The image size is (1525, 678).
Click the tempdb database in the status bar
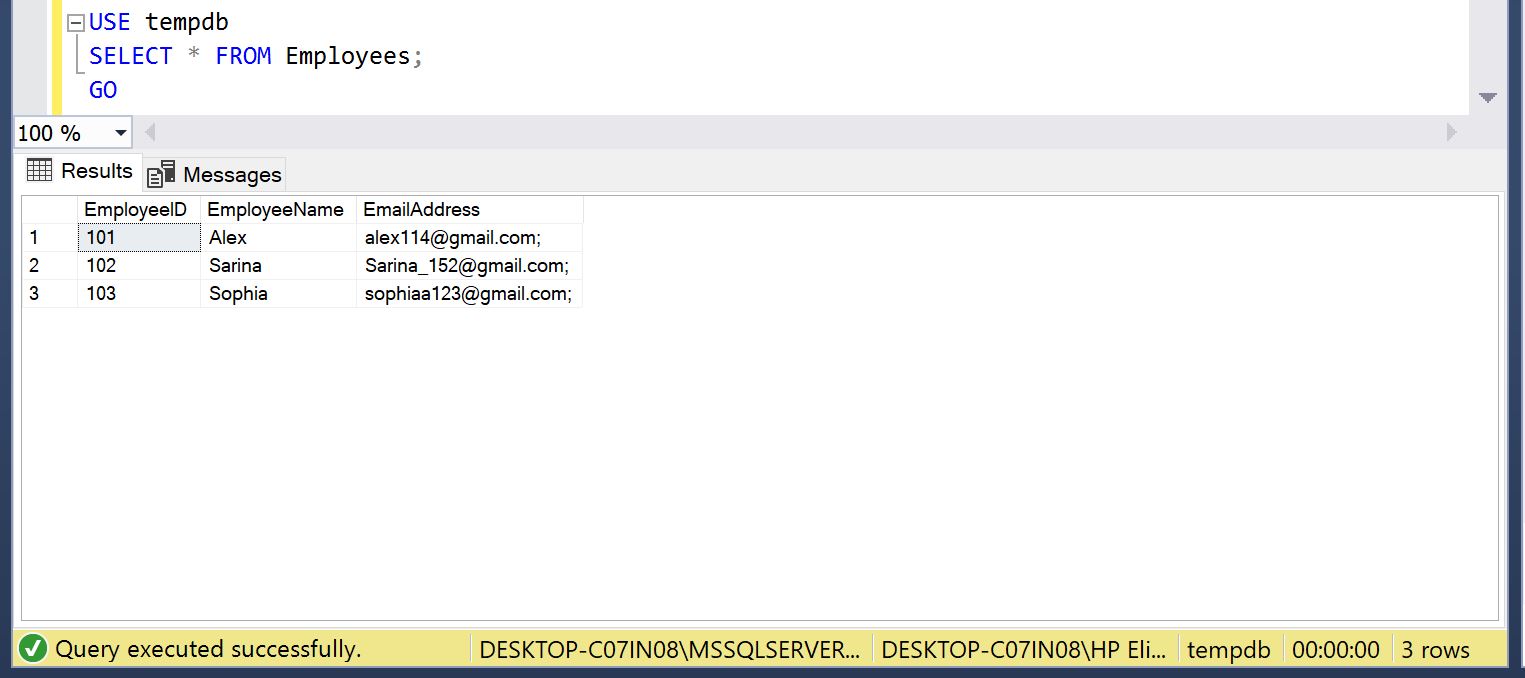pyautogui.click(x=1228, y=650)
